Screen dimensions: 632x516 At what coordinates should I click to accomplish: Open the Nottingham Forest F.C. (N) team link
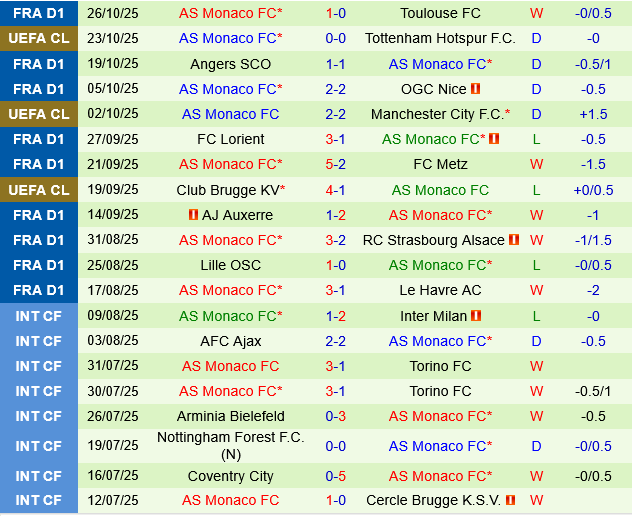[230, 446]
